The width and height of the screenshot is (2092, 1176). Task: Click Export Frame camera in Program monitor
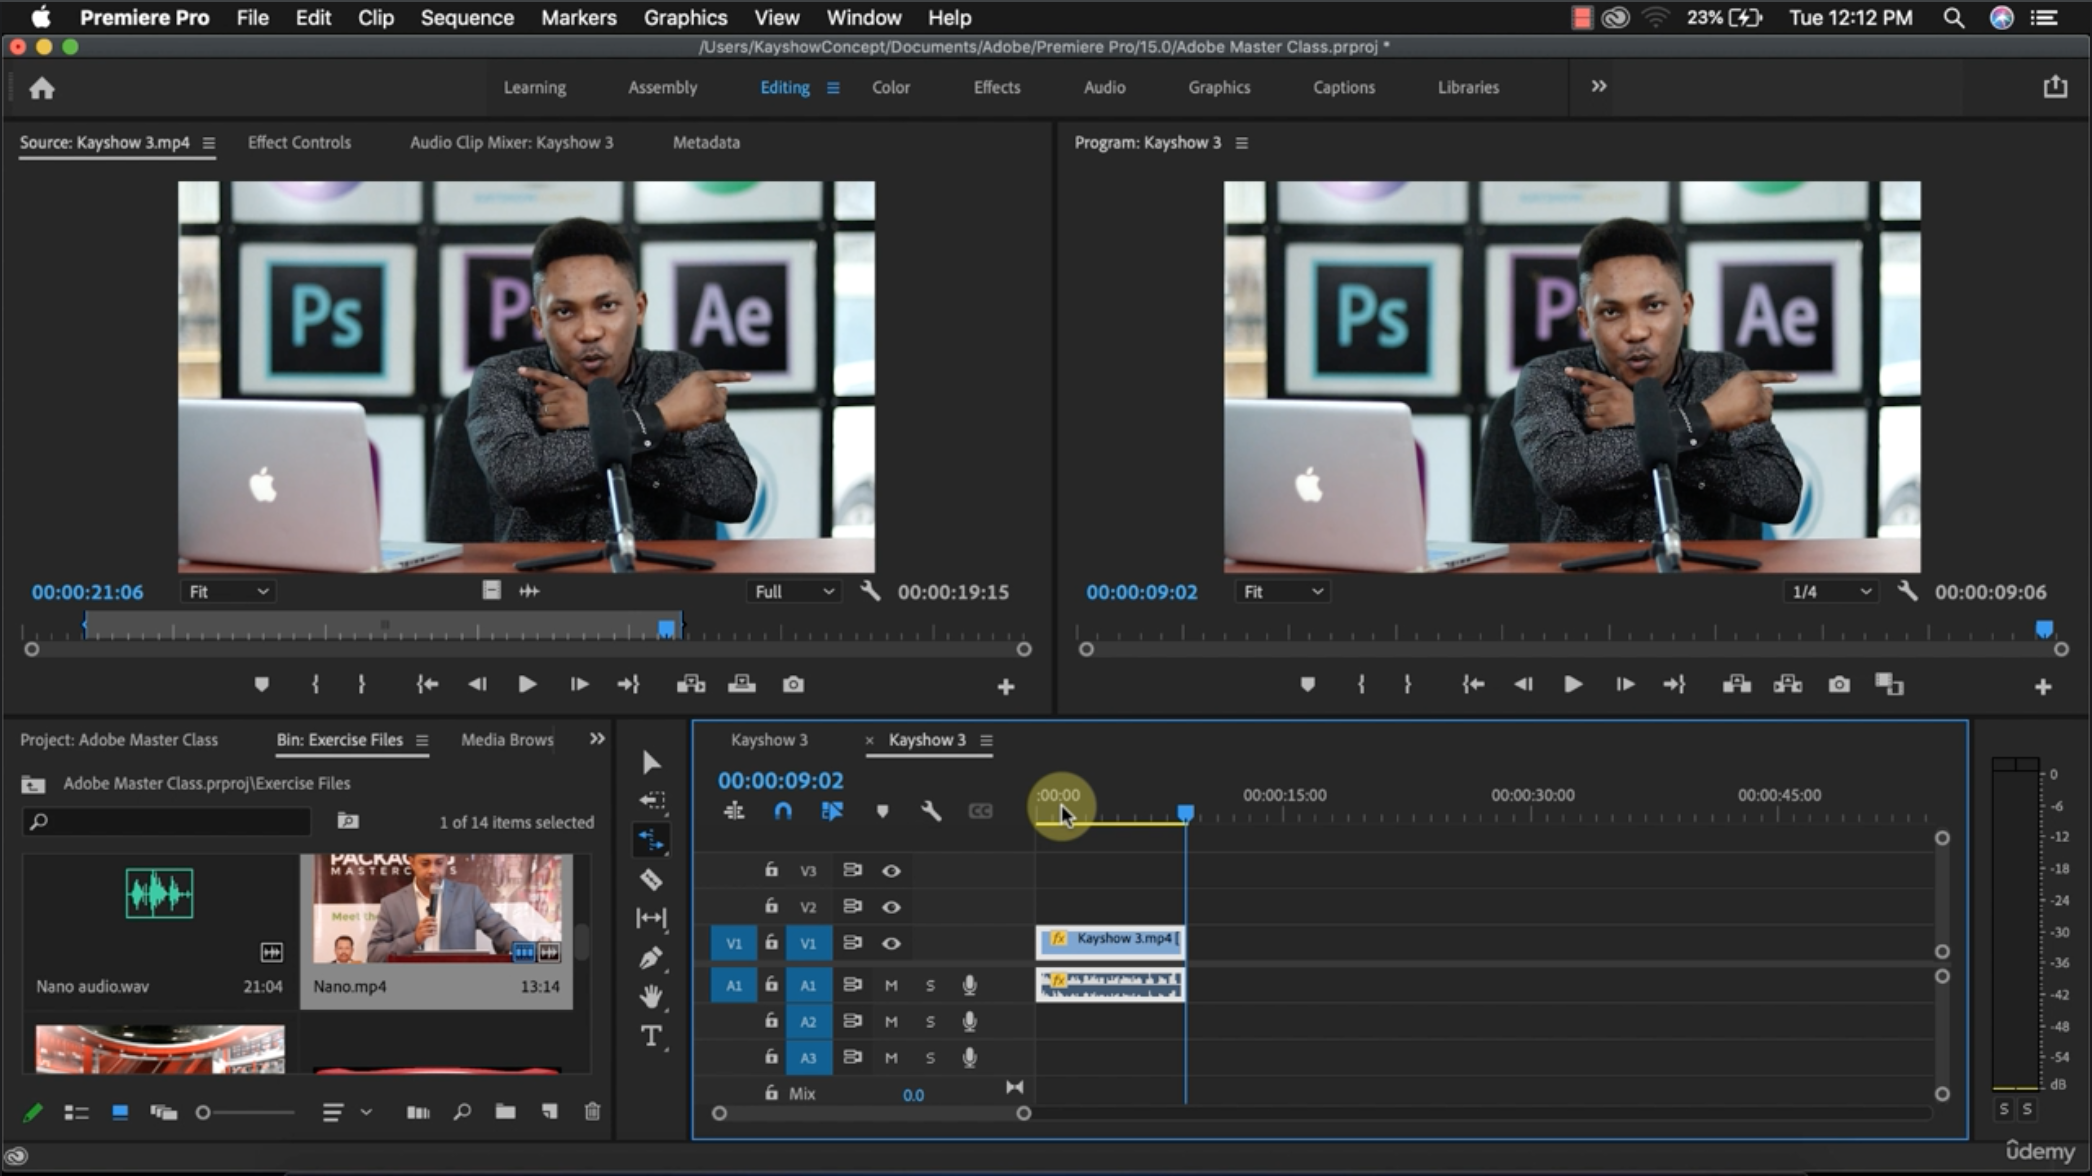coord(1839,685)
